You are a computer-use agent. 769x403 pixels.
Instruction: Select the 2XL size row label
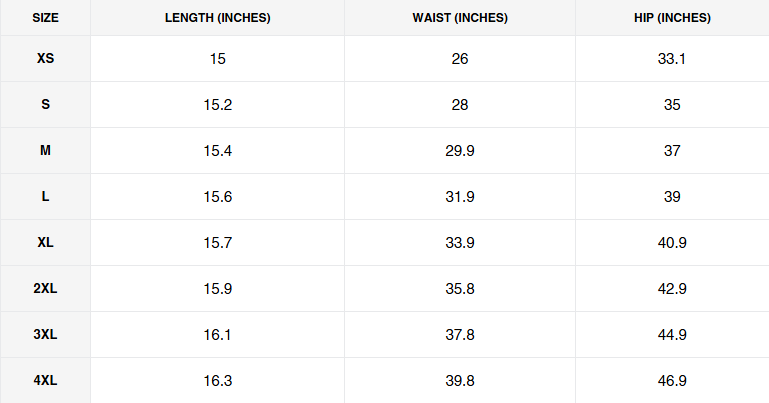point(45,289)
